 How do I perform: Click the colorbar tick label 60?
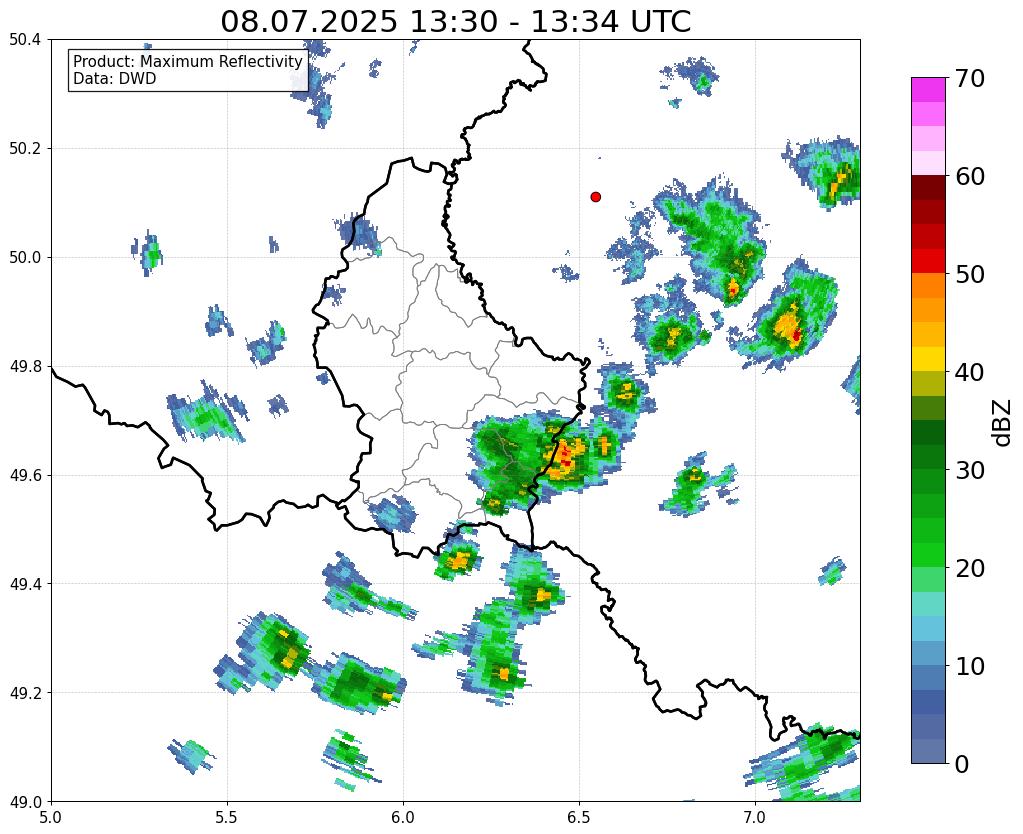pyautogui.click(x=970, y=176)
